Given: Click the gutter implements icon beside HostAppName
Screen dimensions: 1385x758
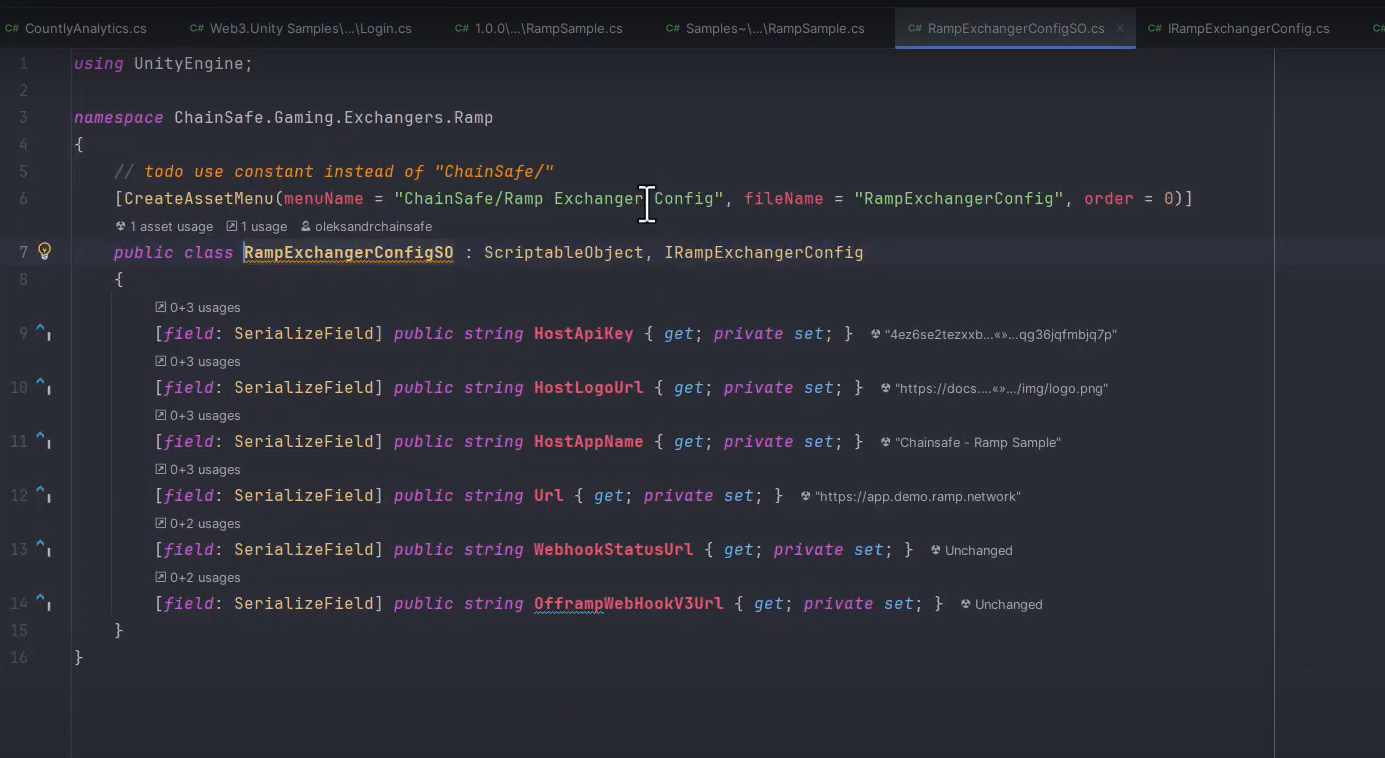Looking at the screenshot, I should pos(43,440).
